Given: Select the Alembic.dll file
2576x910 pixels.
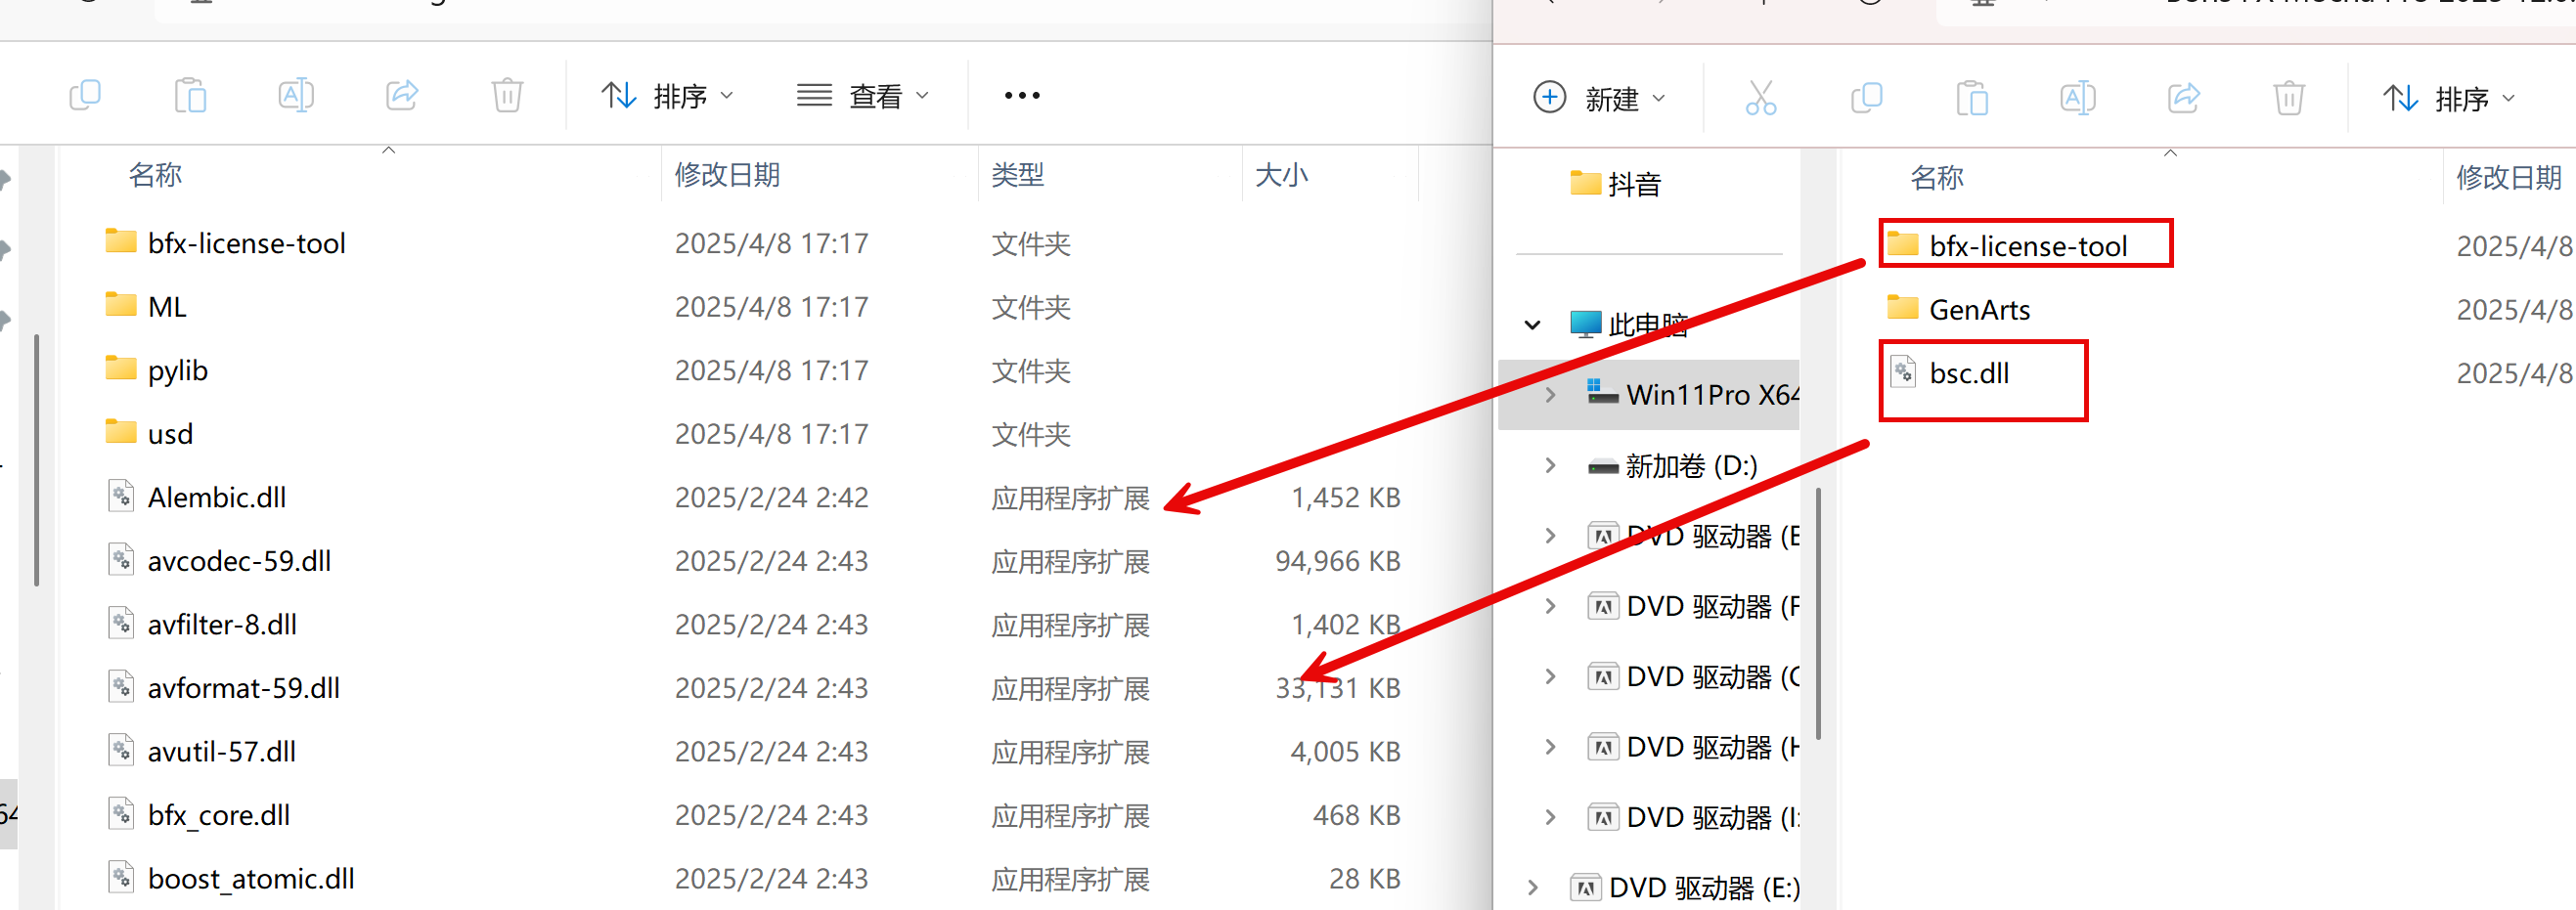Looking at the screenshot, I should [x=217, y=498].
